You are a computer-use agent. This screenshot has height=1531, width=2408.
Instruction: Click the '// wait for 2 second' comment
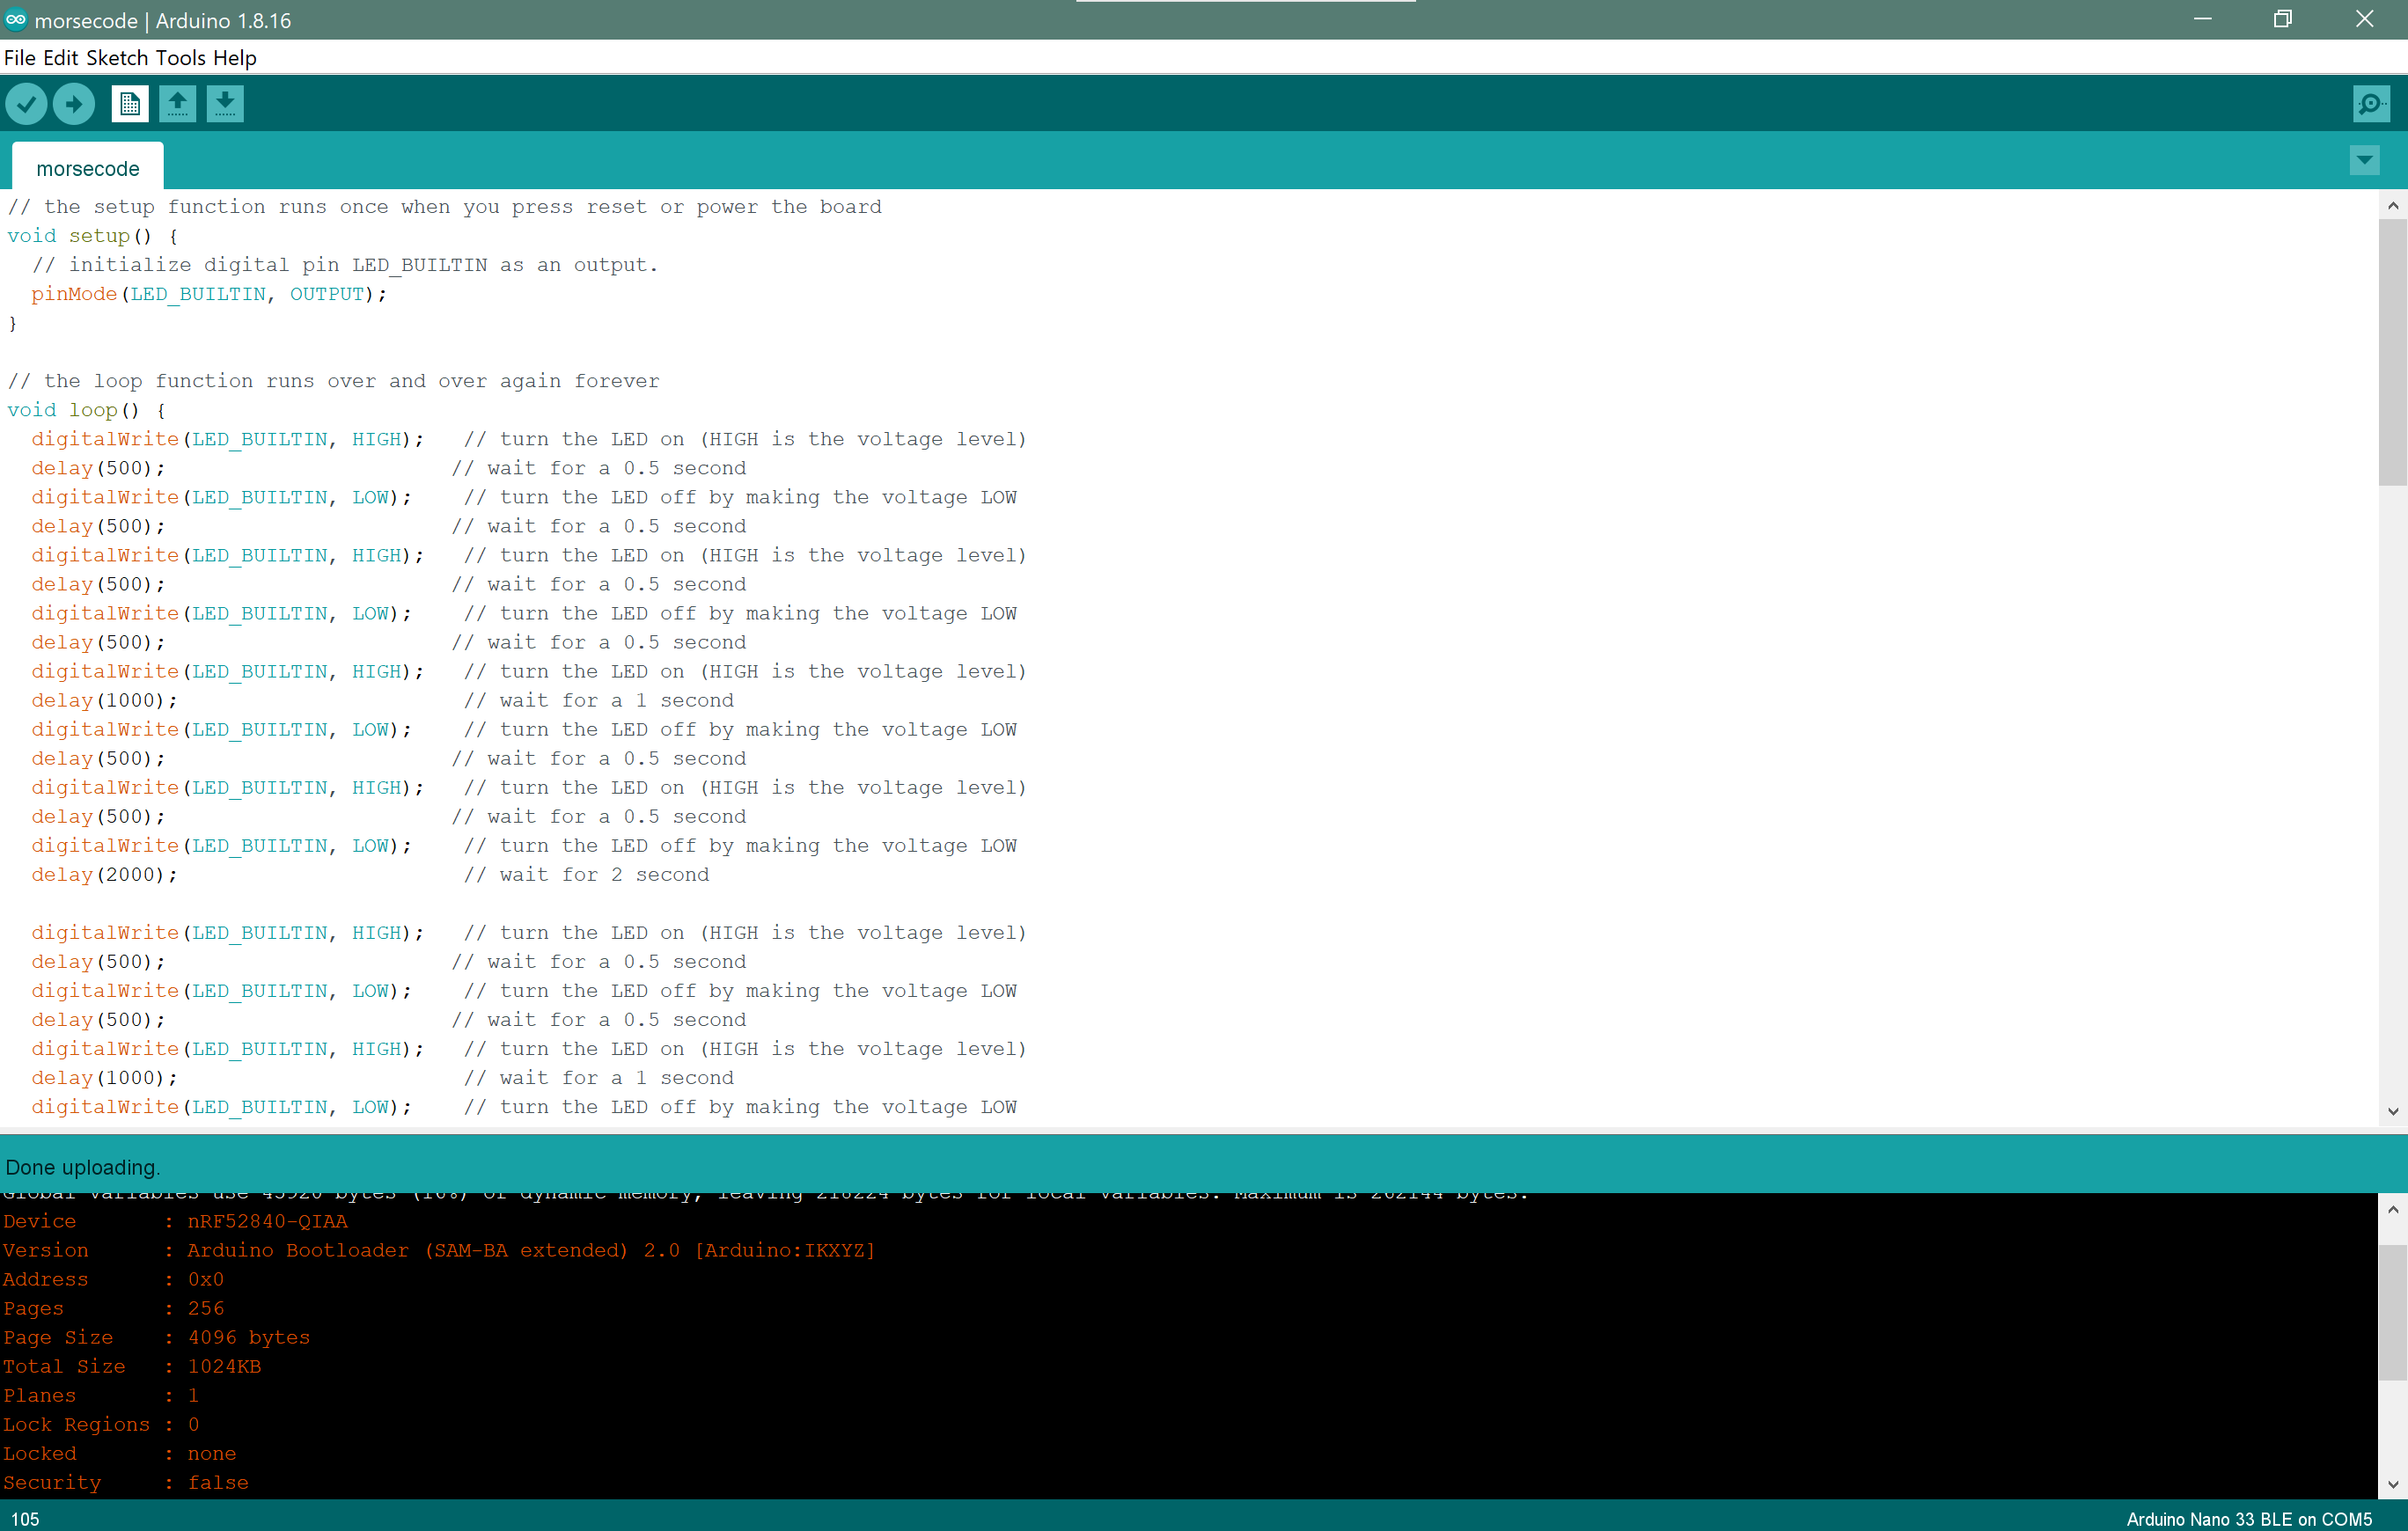(586, 875)
